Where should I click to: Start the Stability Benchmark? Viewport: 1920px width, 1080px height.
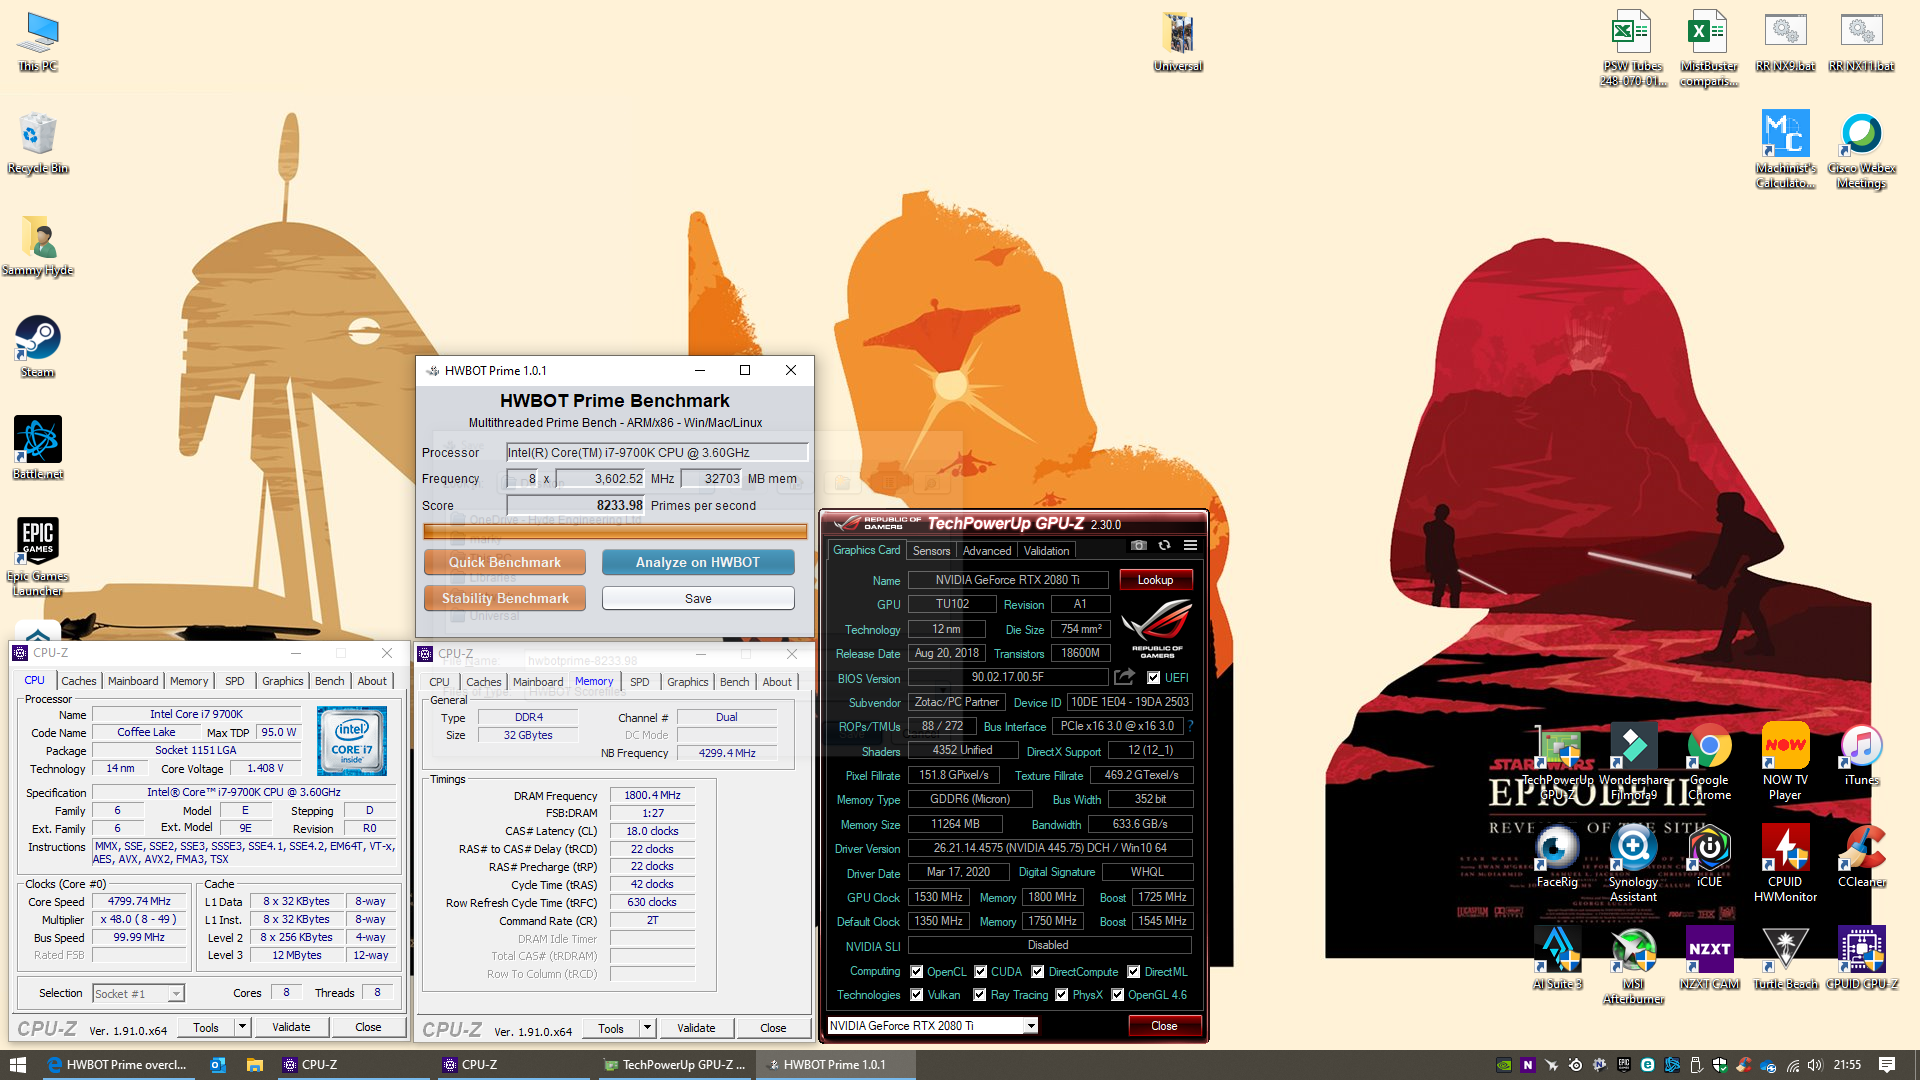pyautogui.click(x=505, y=598)
